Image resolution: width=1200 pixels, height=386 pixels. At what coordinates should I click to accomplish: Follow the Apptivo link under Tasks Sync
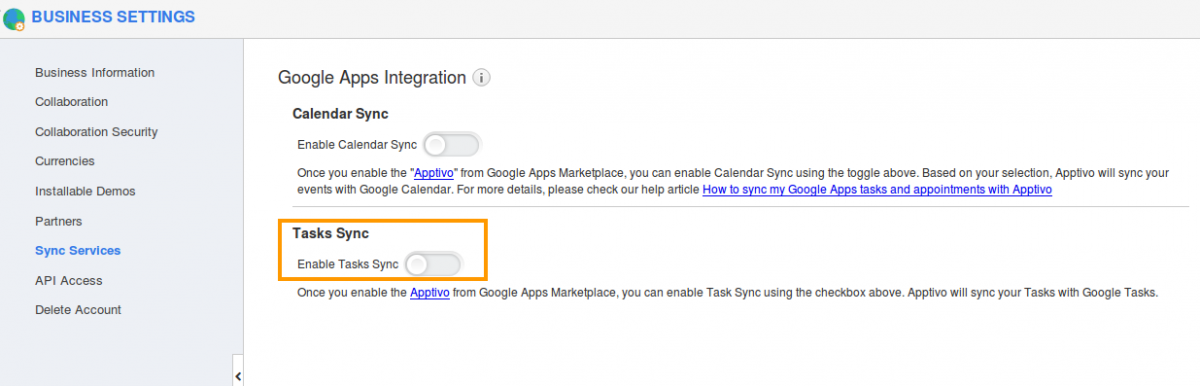coord(430,293)
